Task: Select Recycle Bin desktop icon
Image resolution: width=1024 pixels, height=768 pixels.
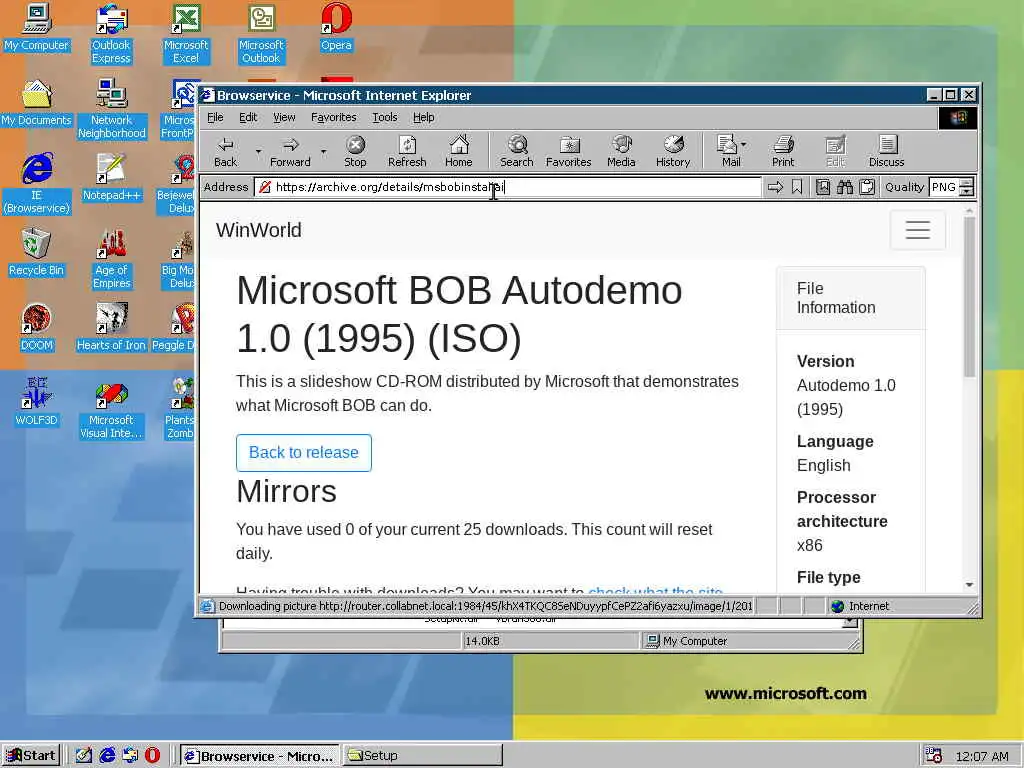Action: (x=36, y=253)
